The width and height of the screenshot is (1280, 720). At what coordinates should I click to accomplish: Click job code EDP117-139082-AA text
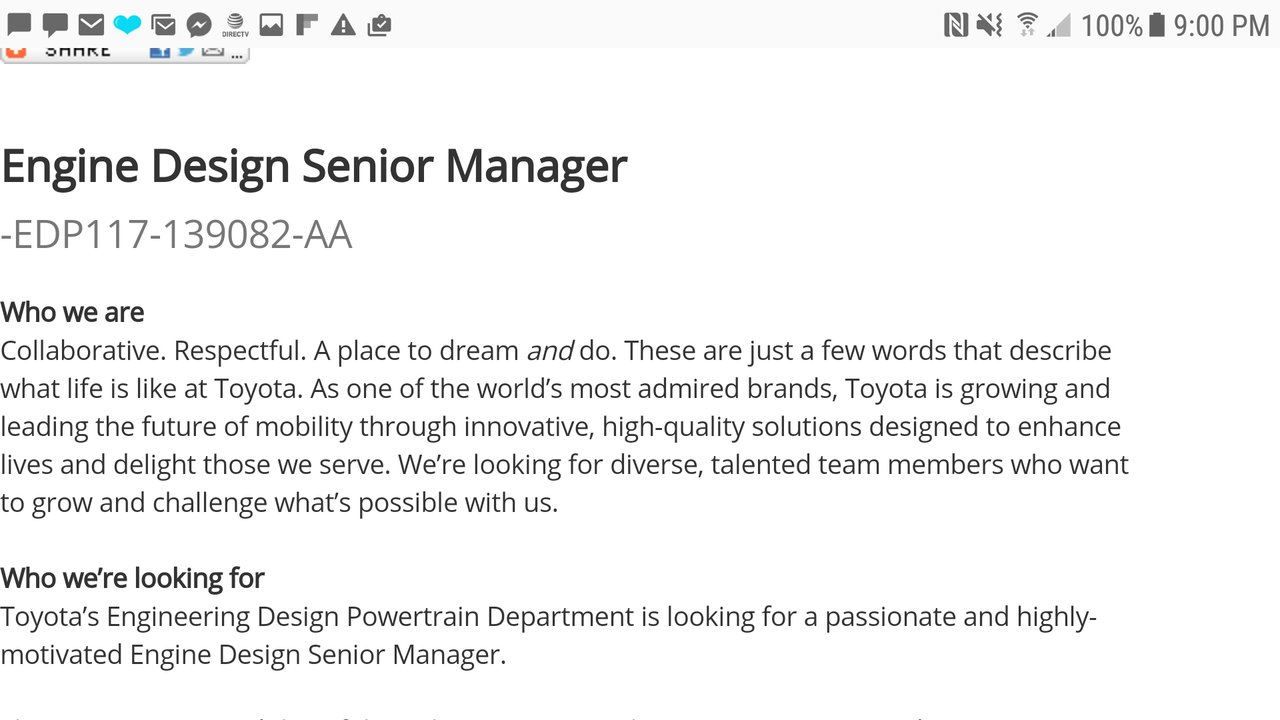click(x=176, y=235)
